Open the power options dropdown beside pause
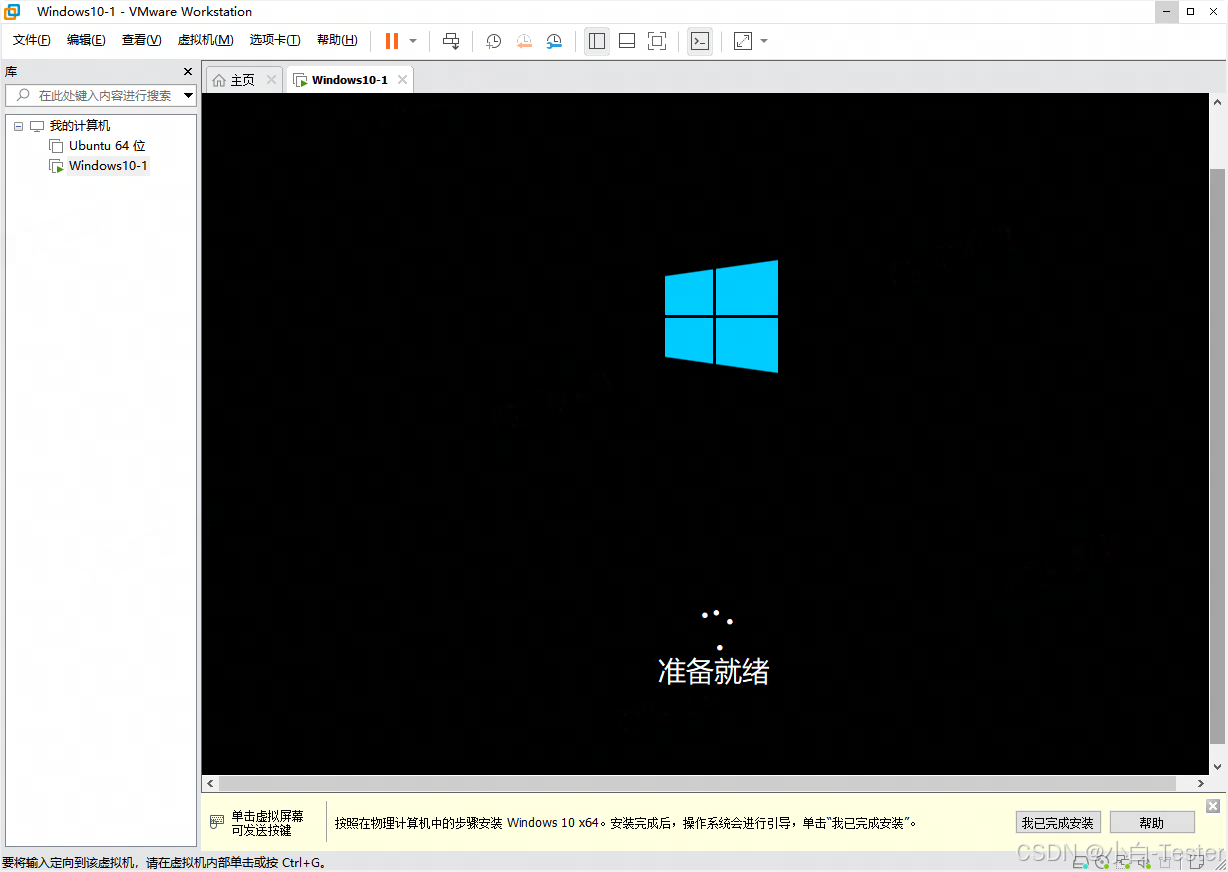This screenshot has height=872, width=1228. 413,41
